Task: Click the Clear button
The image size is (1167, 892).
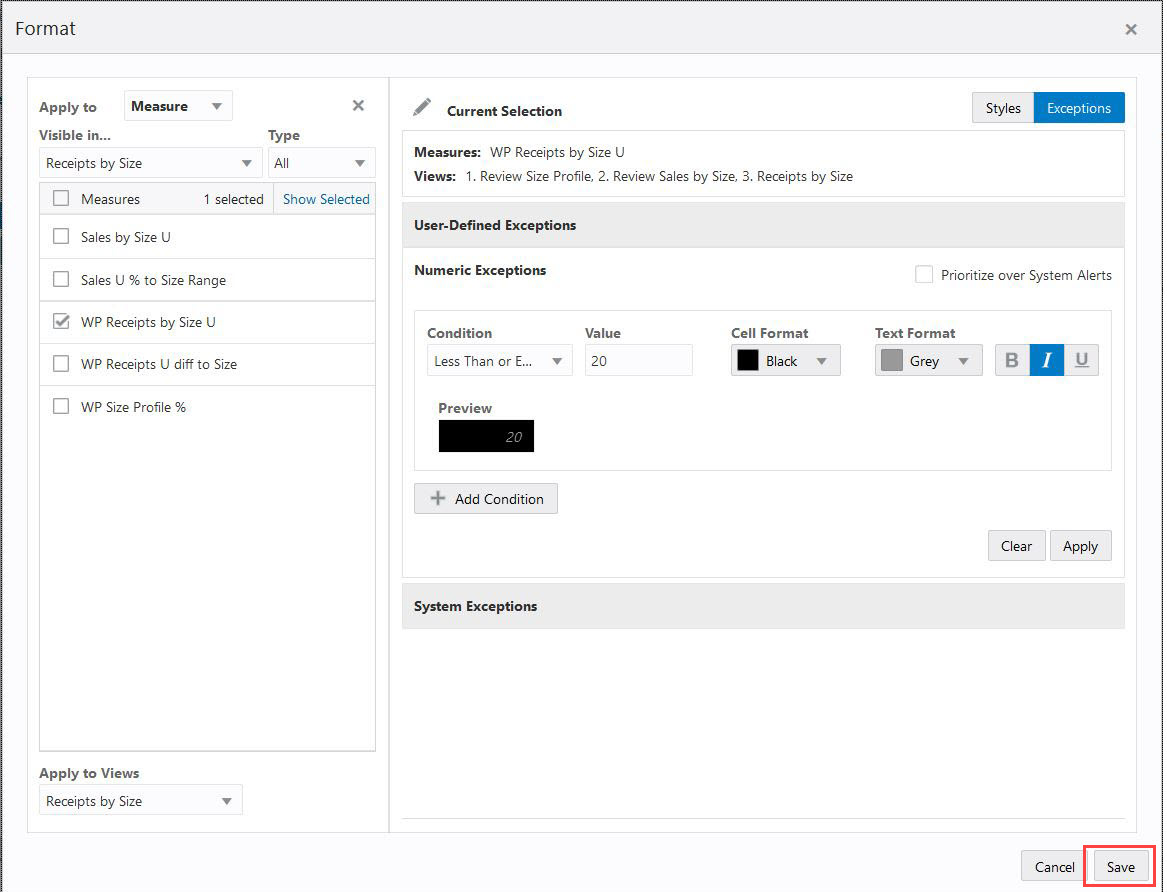Action: (x=1016, y=546)
